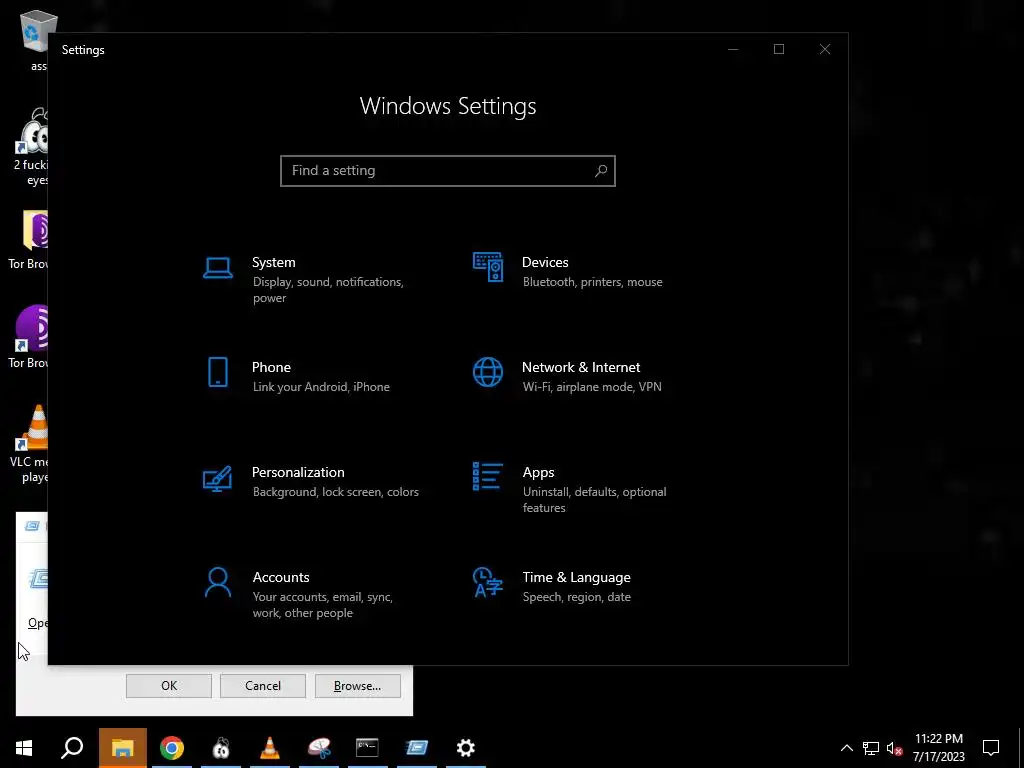Open taskbar search magnifier
This screenshot has width=1024, height=768.
tap(72, 748)
